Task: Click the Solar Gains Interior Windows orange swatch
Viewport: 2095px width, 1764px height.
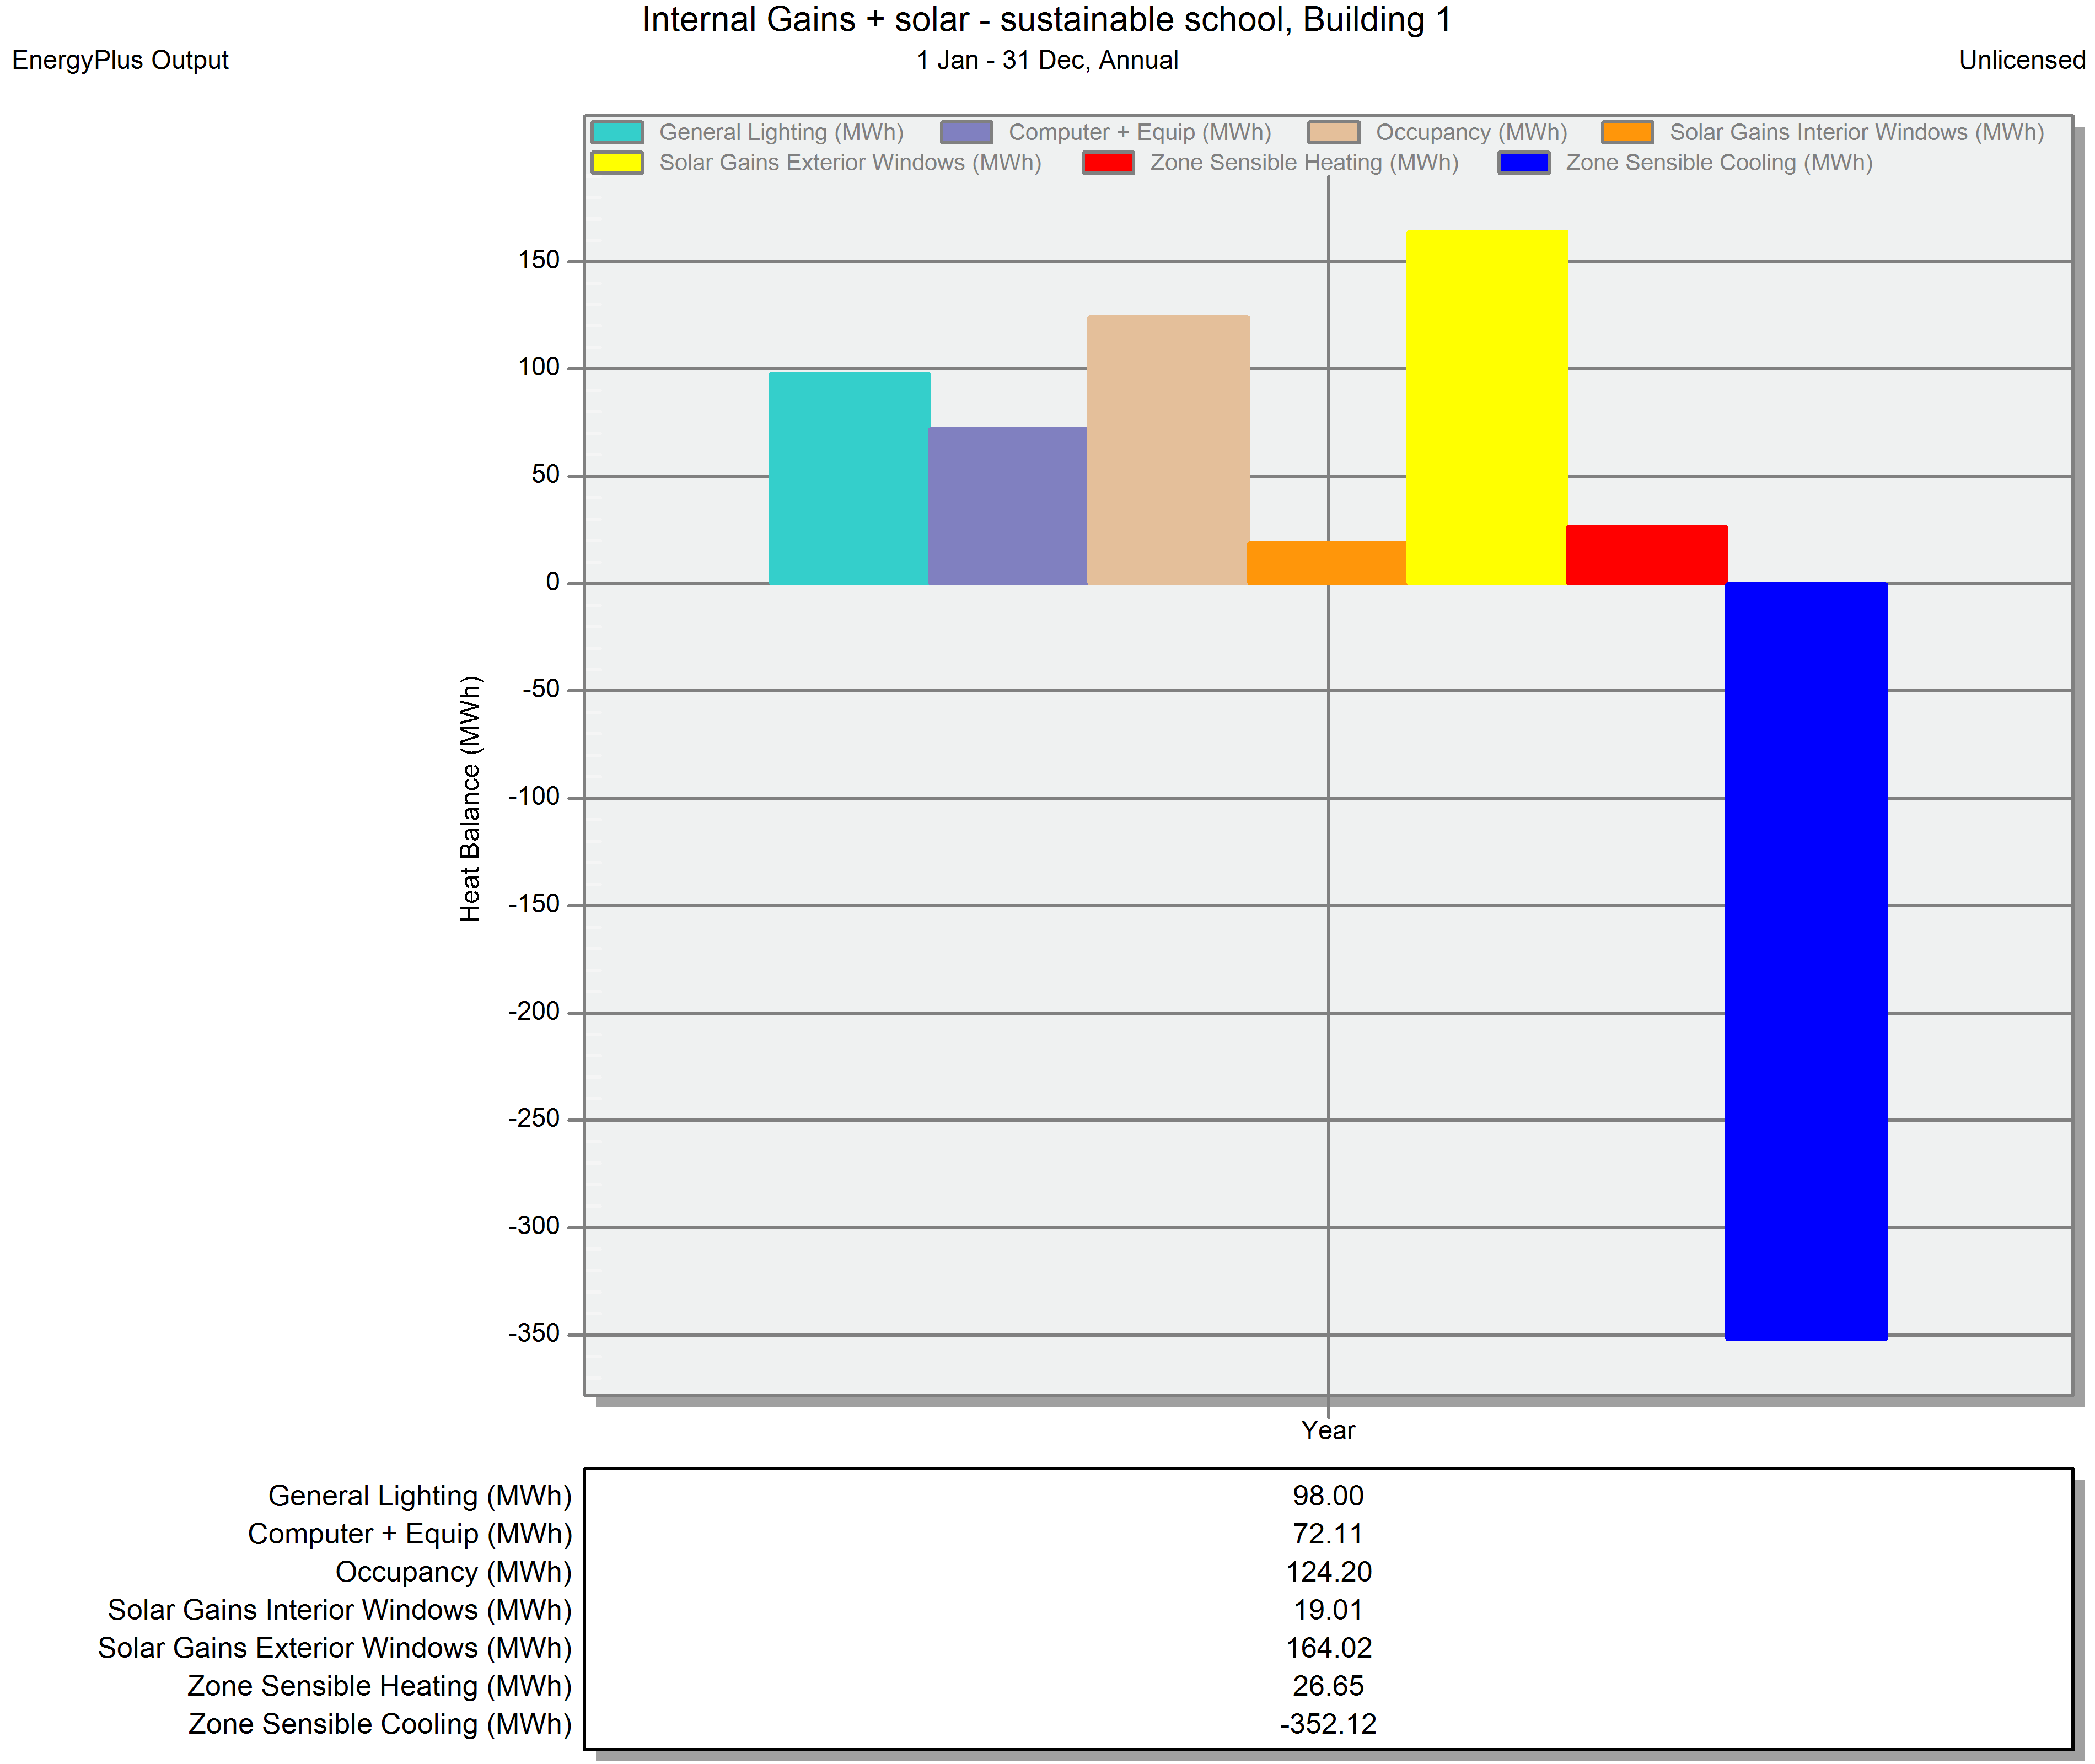Action: click(1627, 132)
